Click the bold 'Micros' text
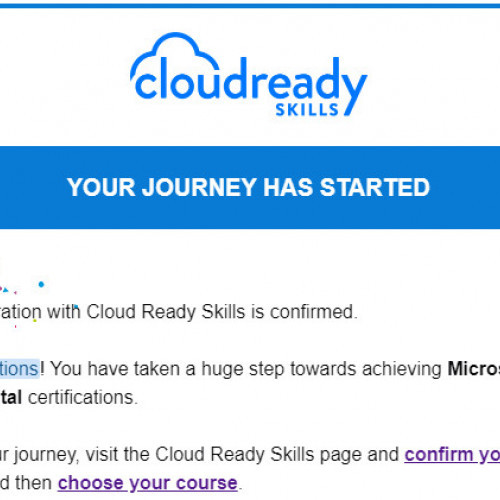This screenshot has height=500, width=500. pyautogui.click(x=474, y=369)
